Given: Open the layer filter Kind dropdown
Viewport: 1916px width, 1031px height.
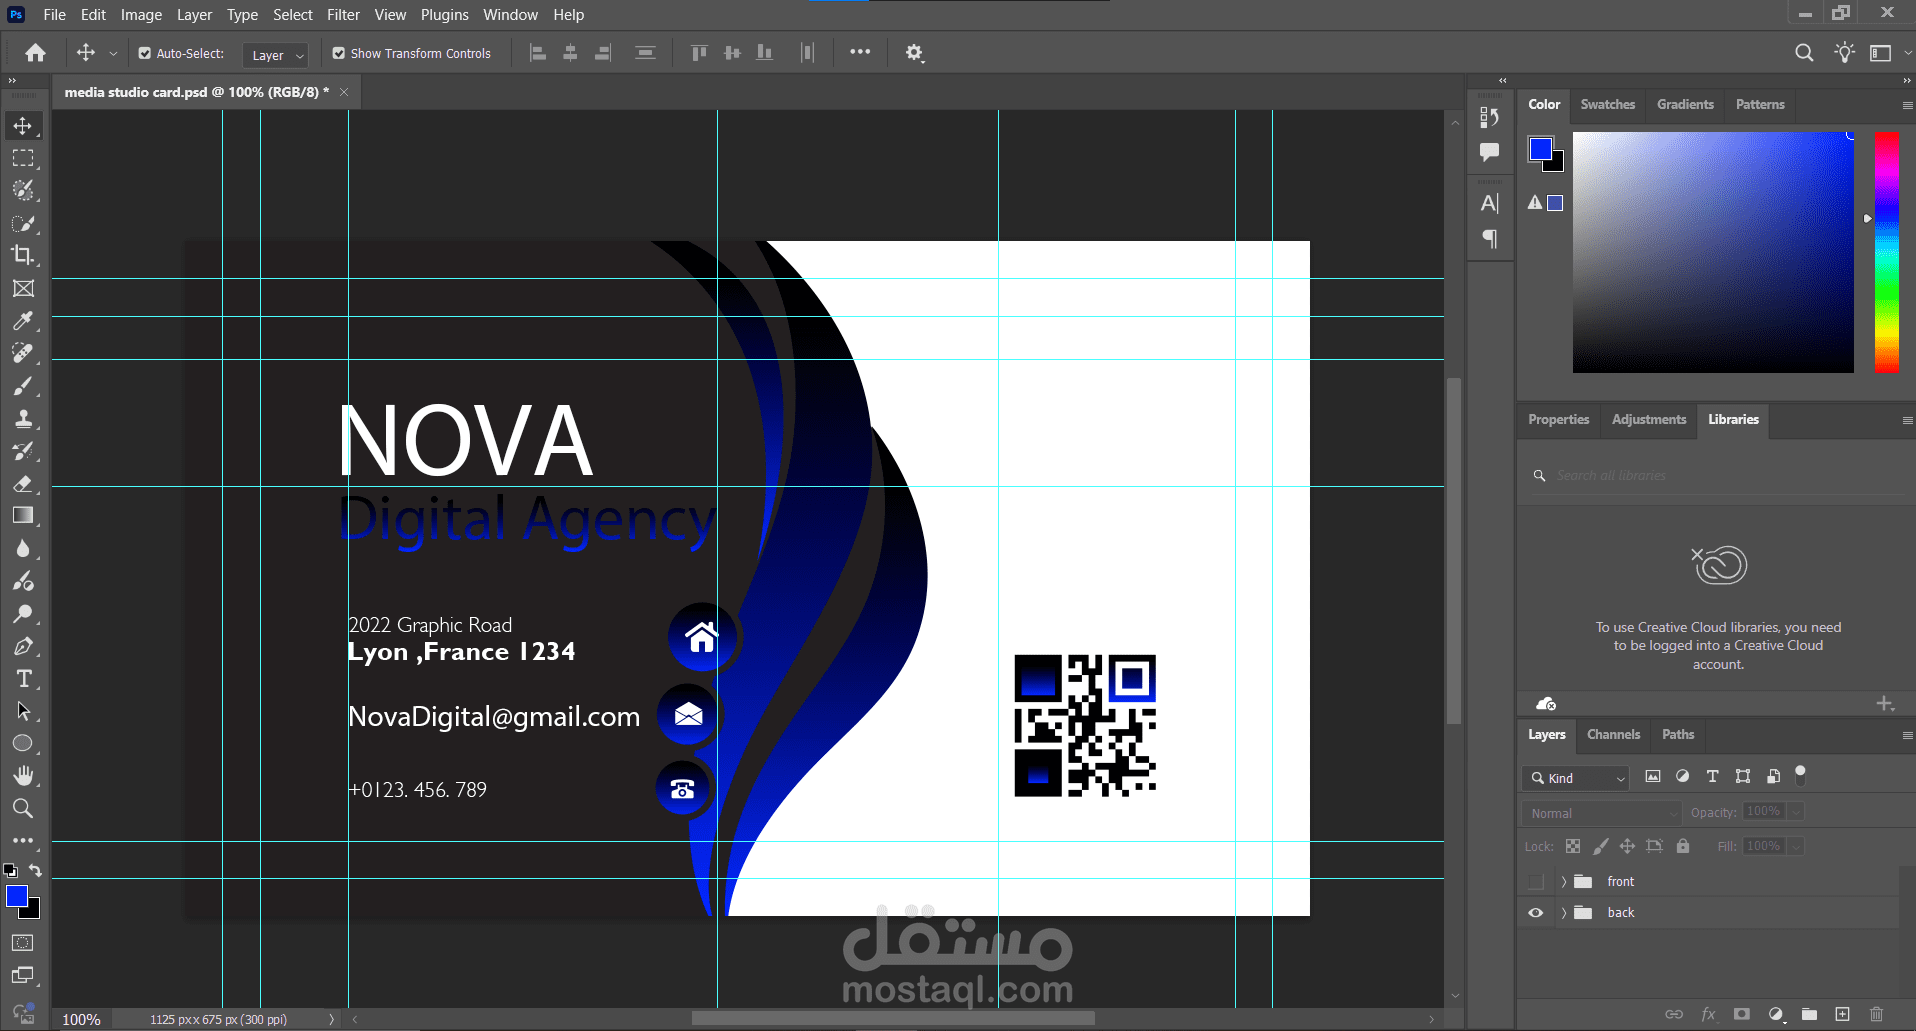Looking at the screenshot, I should click(x=1576, y=778).
